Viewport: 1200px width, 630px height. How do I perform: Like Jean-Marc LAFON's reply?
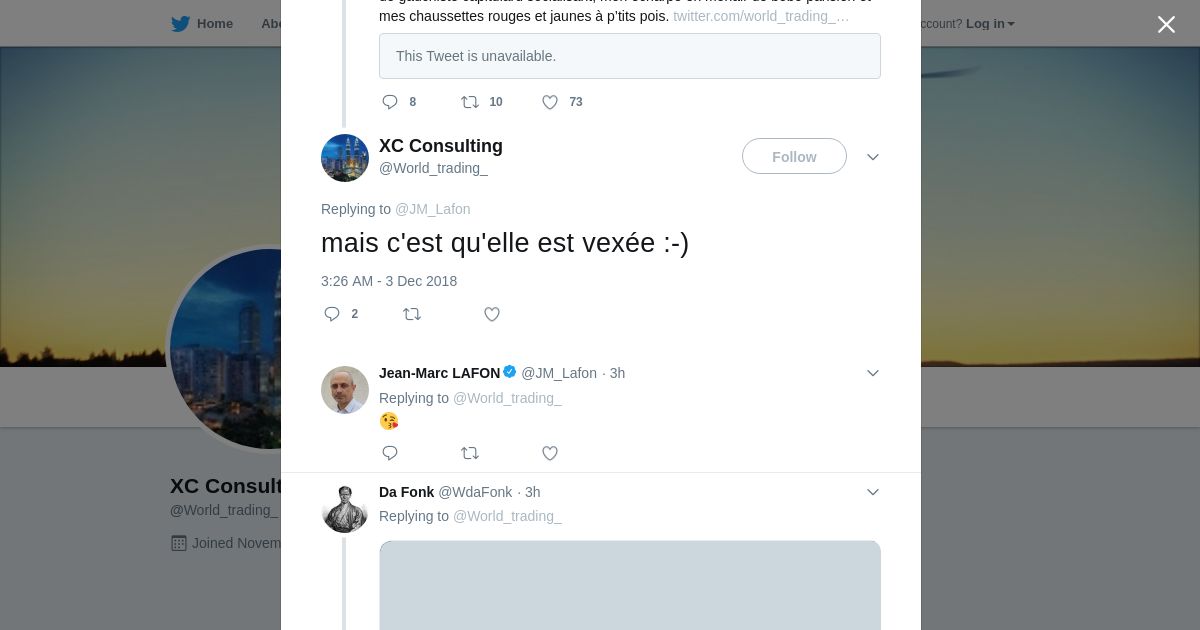550,453
